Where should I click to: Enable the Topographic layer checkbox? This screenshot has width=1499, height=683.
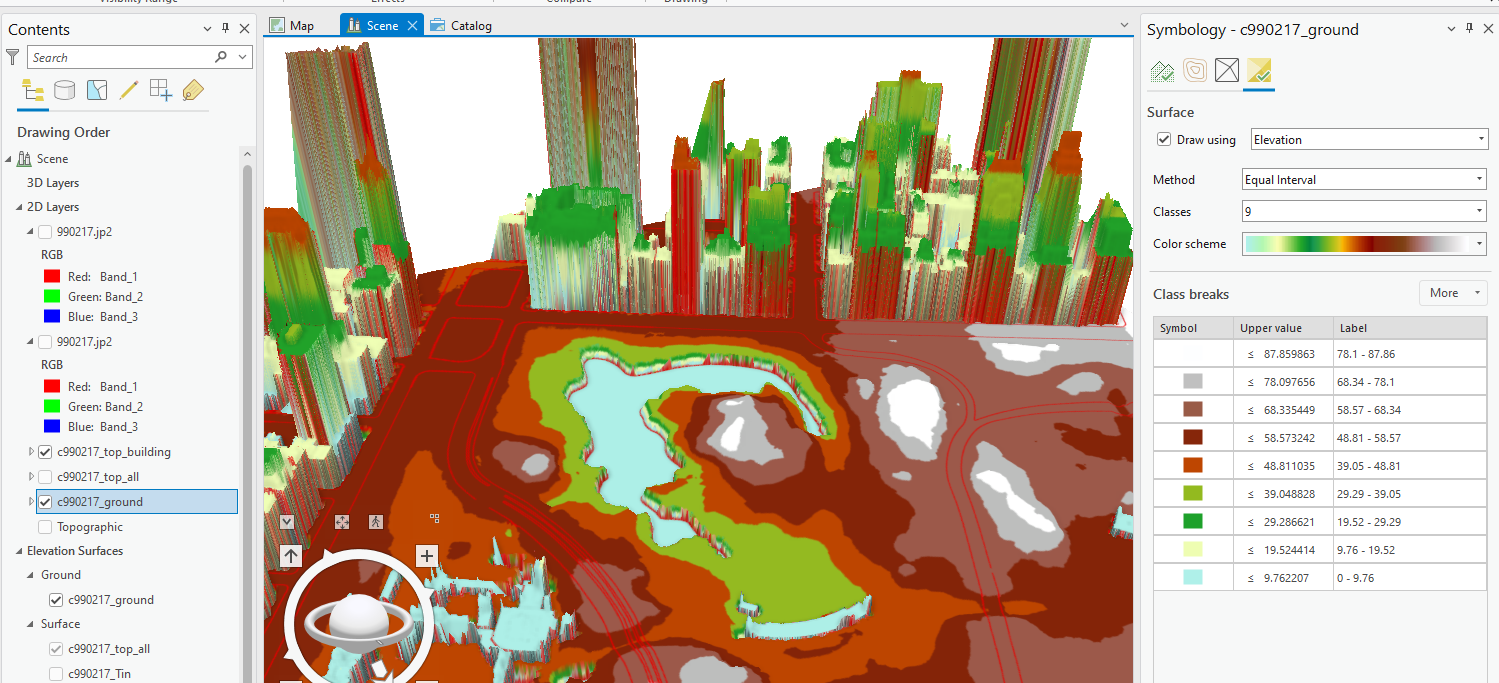45,527
